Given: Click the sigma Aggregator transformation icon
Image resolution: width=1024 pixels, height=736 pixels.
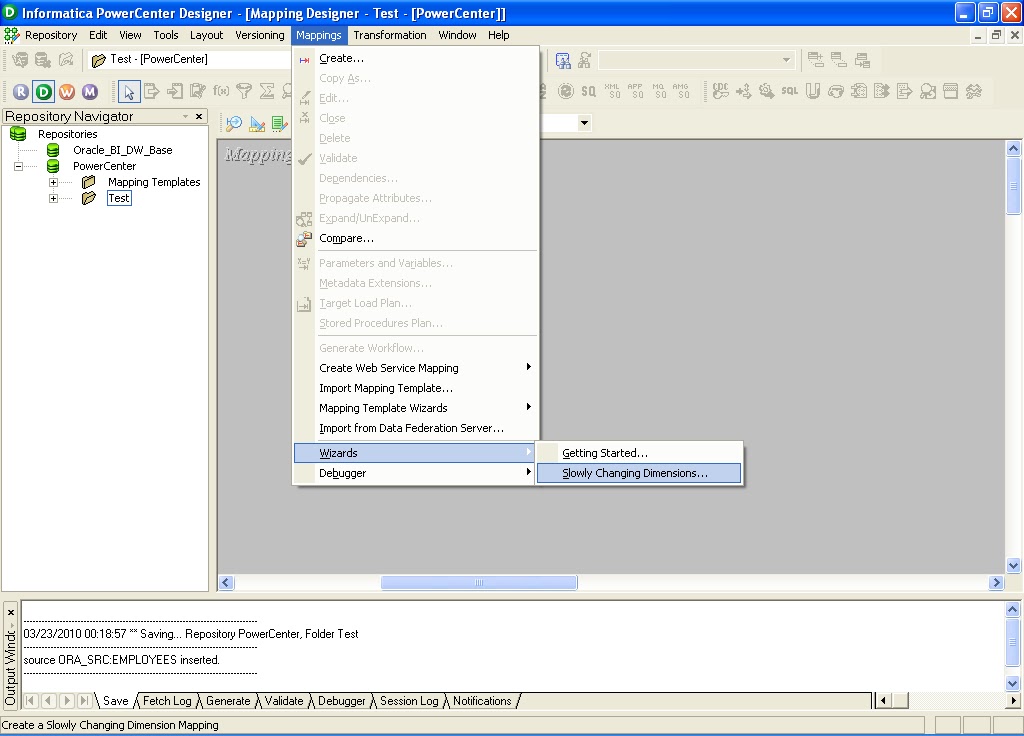Looking at the screenshot, I should point(266,91).
